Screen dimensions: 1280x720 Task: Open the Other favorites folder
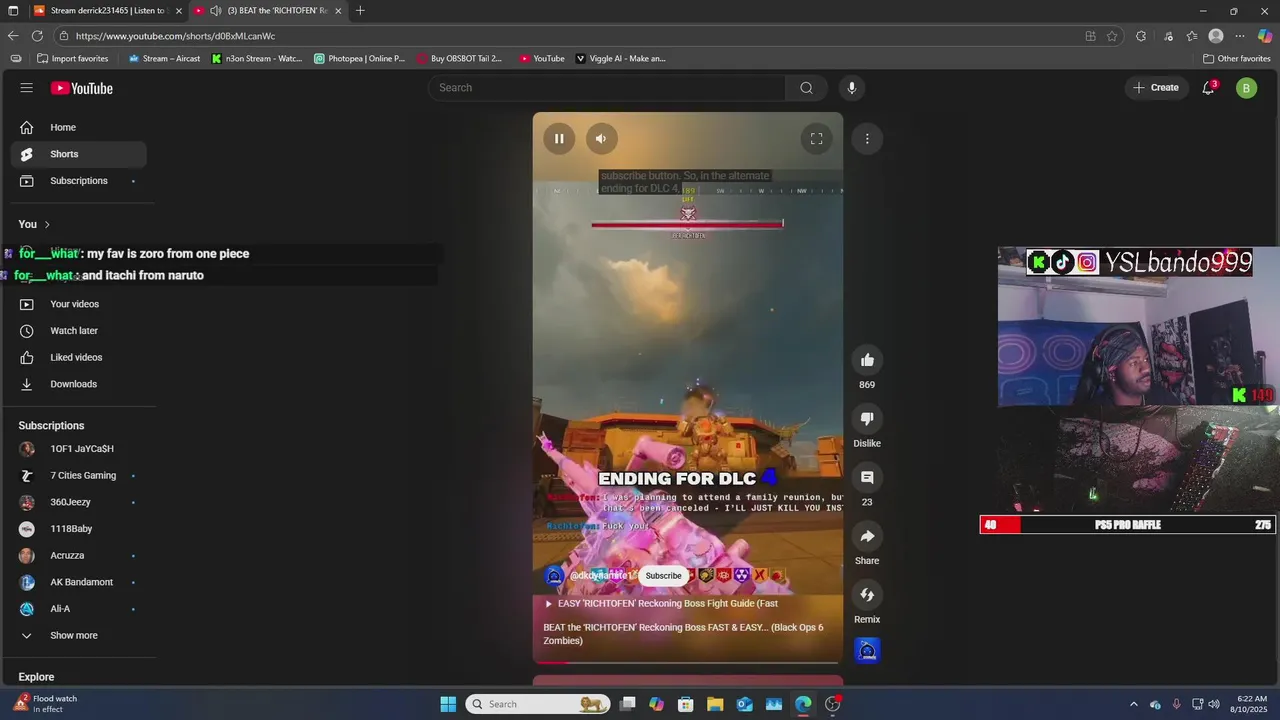pyautogui.click(x=1237, y=59)
